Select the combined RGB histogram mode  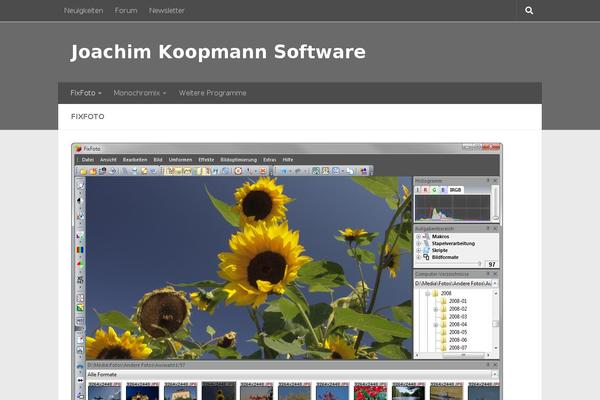(x=455, y=190)
